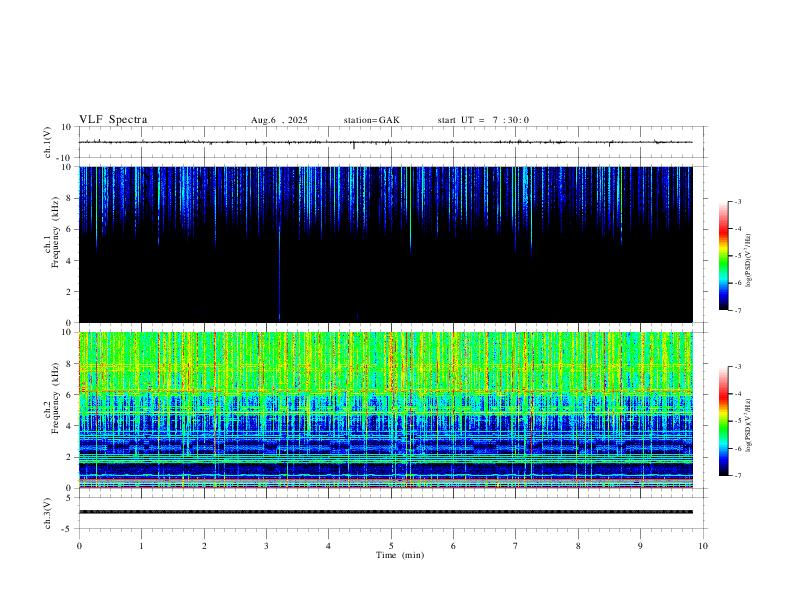Click the time axis tick label '6'

click(453, 546)
